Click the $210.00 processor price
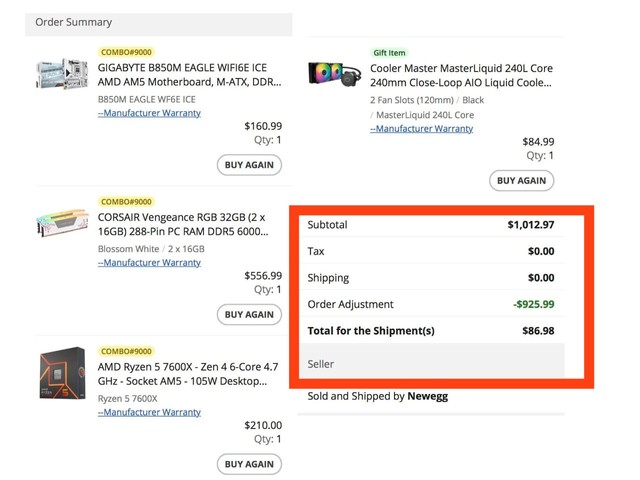The height and width of the screenshot is (480, 640). click(263, 425)
